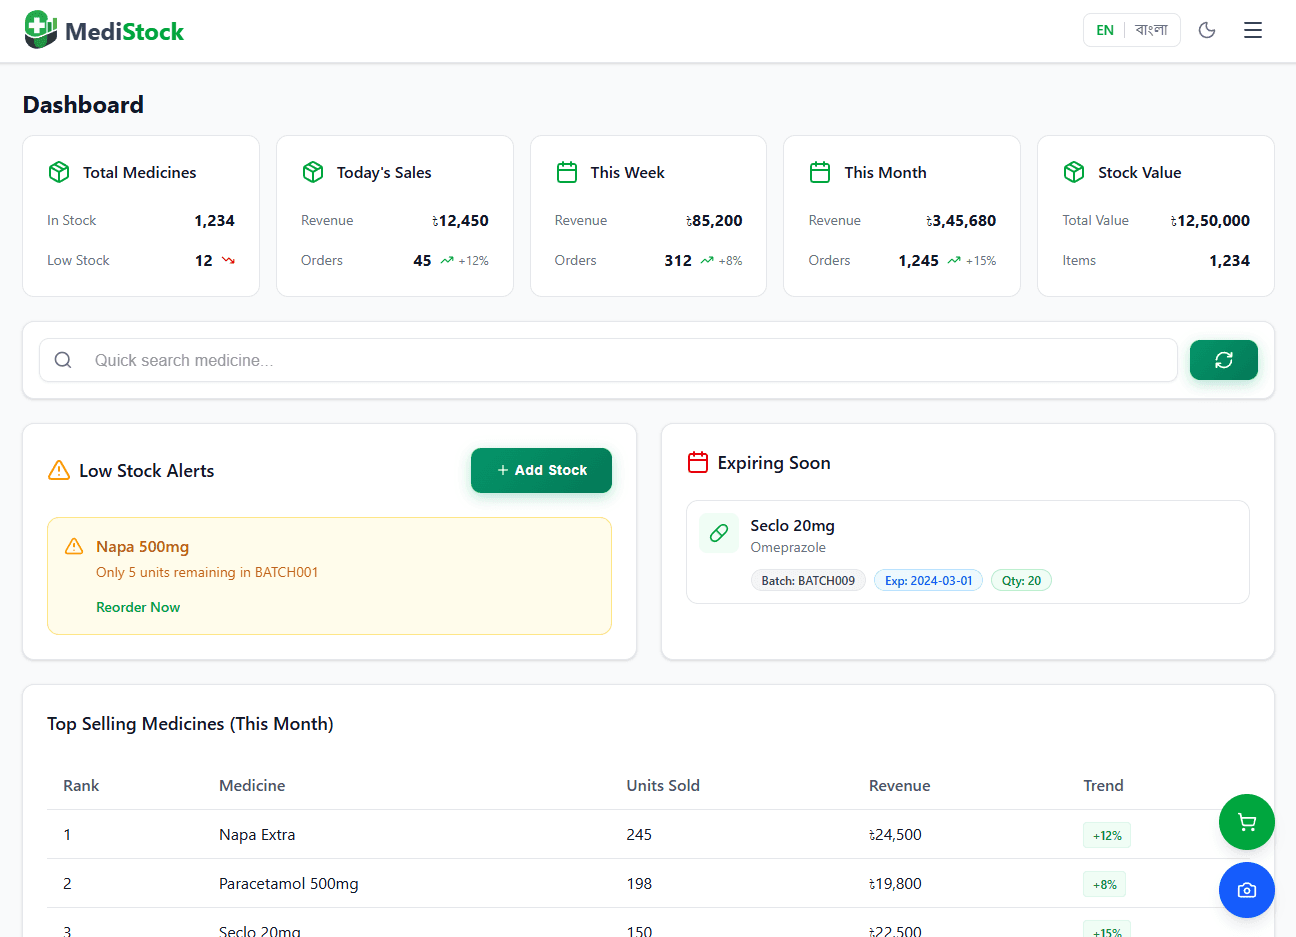Click the green refresh icon beside the search bar
The width and height of the screenshot is (1296, 937).
1223,359
